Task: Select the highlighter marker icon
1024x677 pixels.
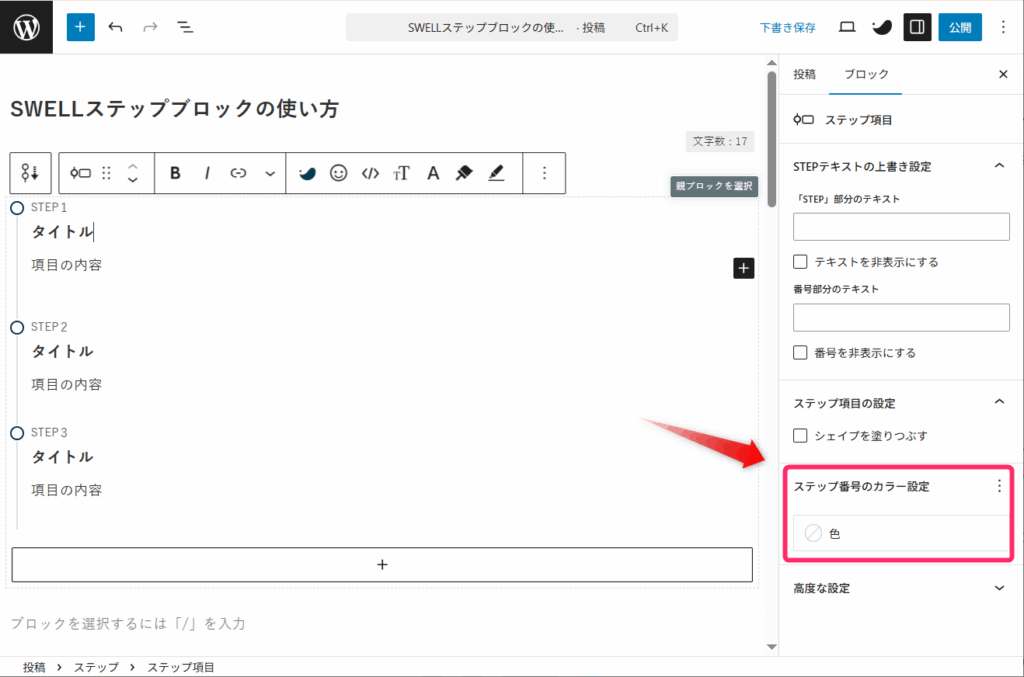Action: point(463,173)
